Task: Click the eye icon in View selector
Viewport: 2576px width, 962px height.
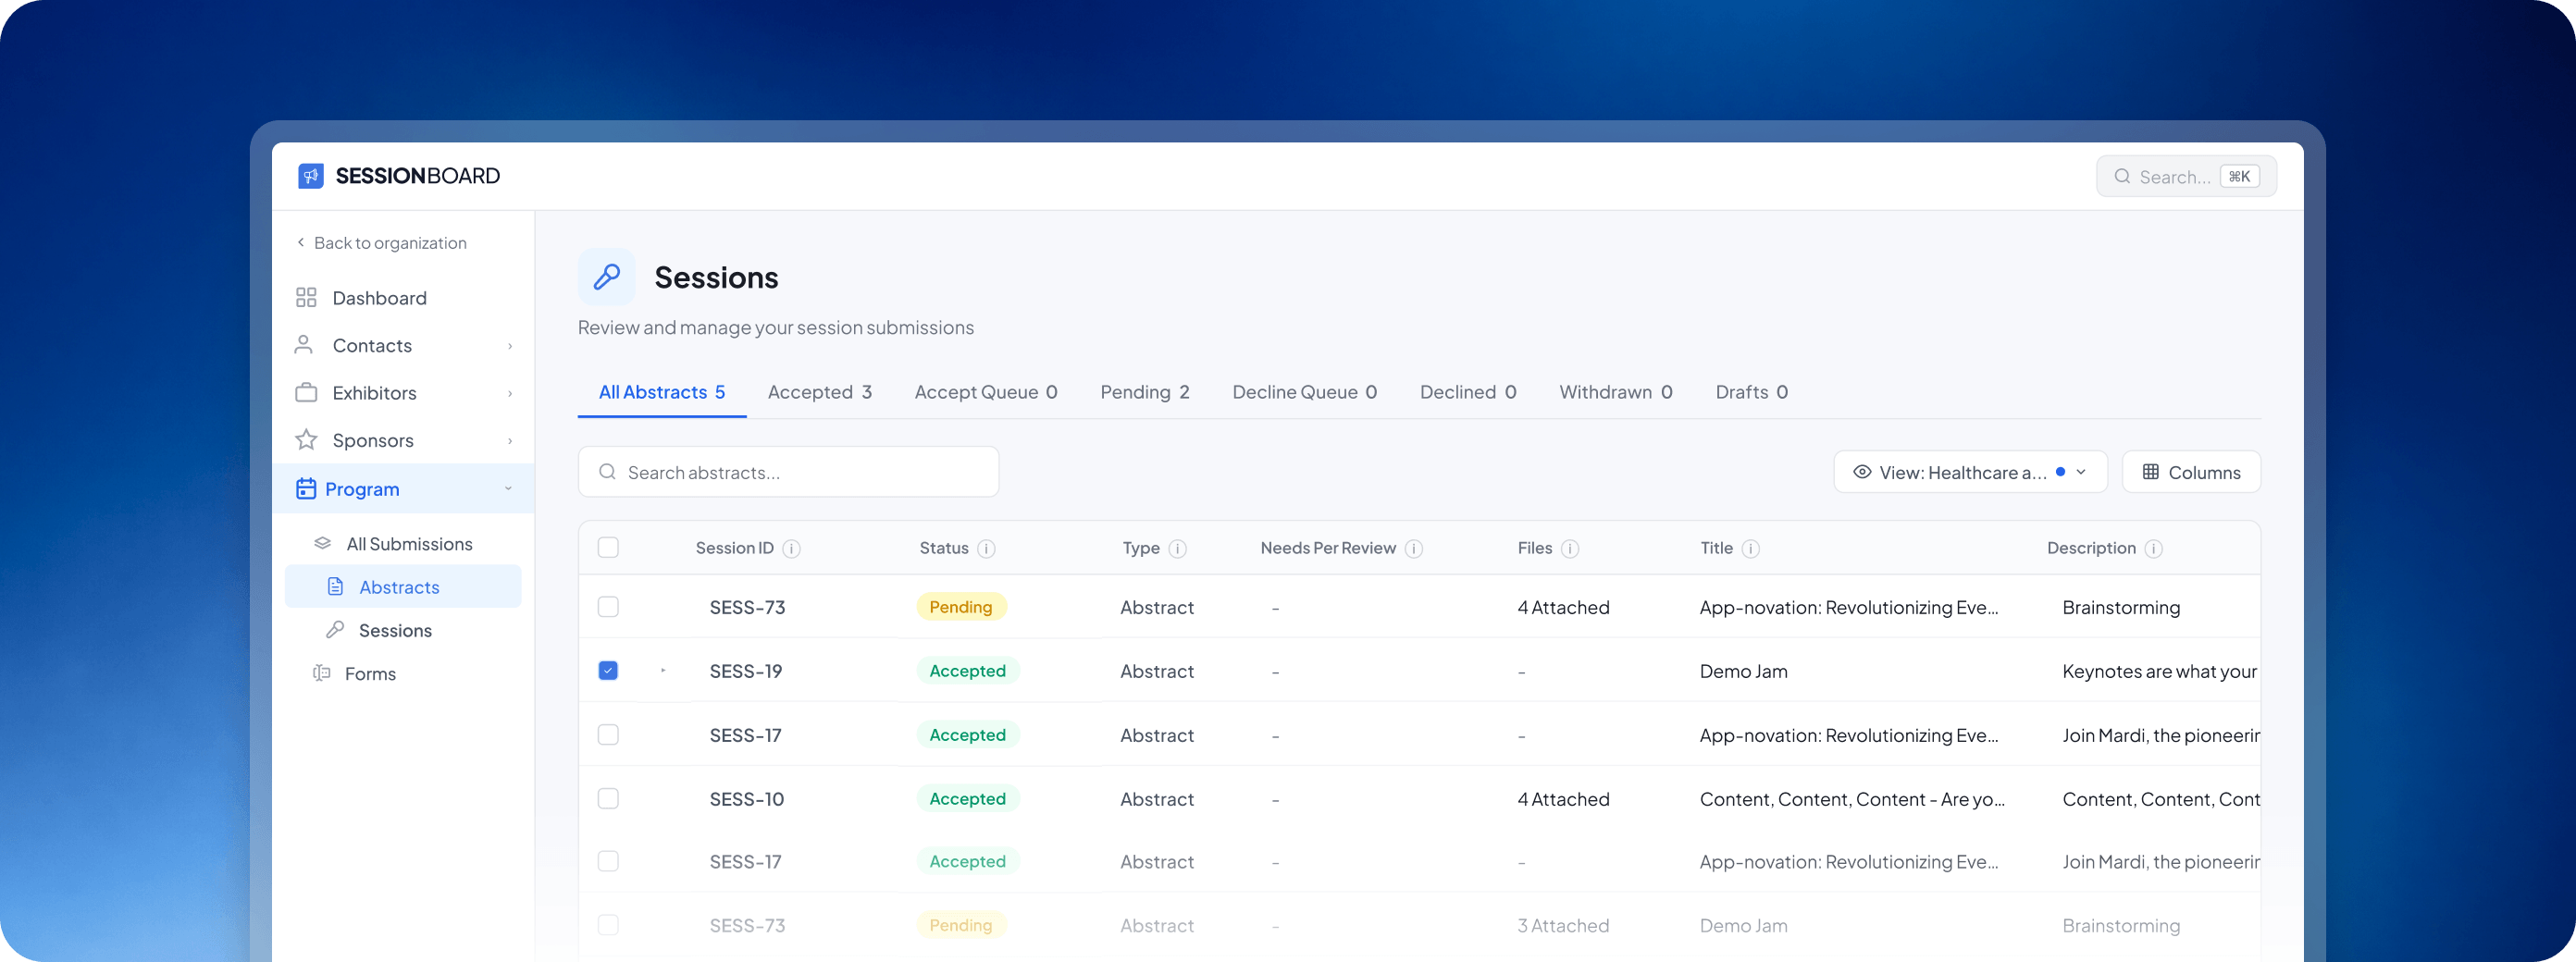Action: (x=1862, y=472)
